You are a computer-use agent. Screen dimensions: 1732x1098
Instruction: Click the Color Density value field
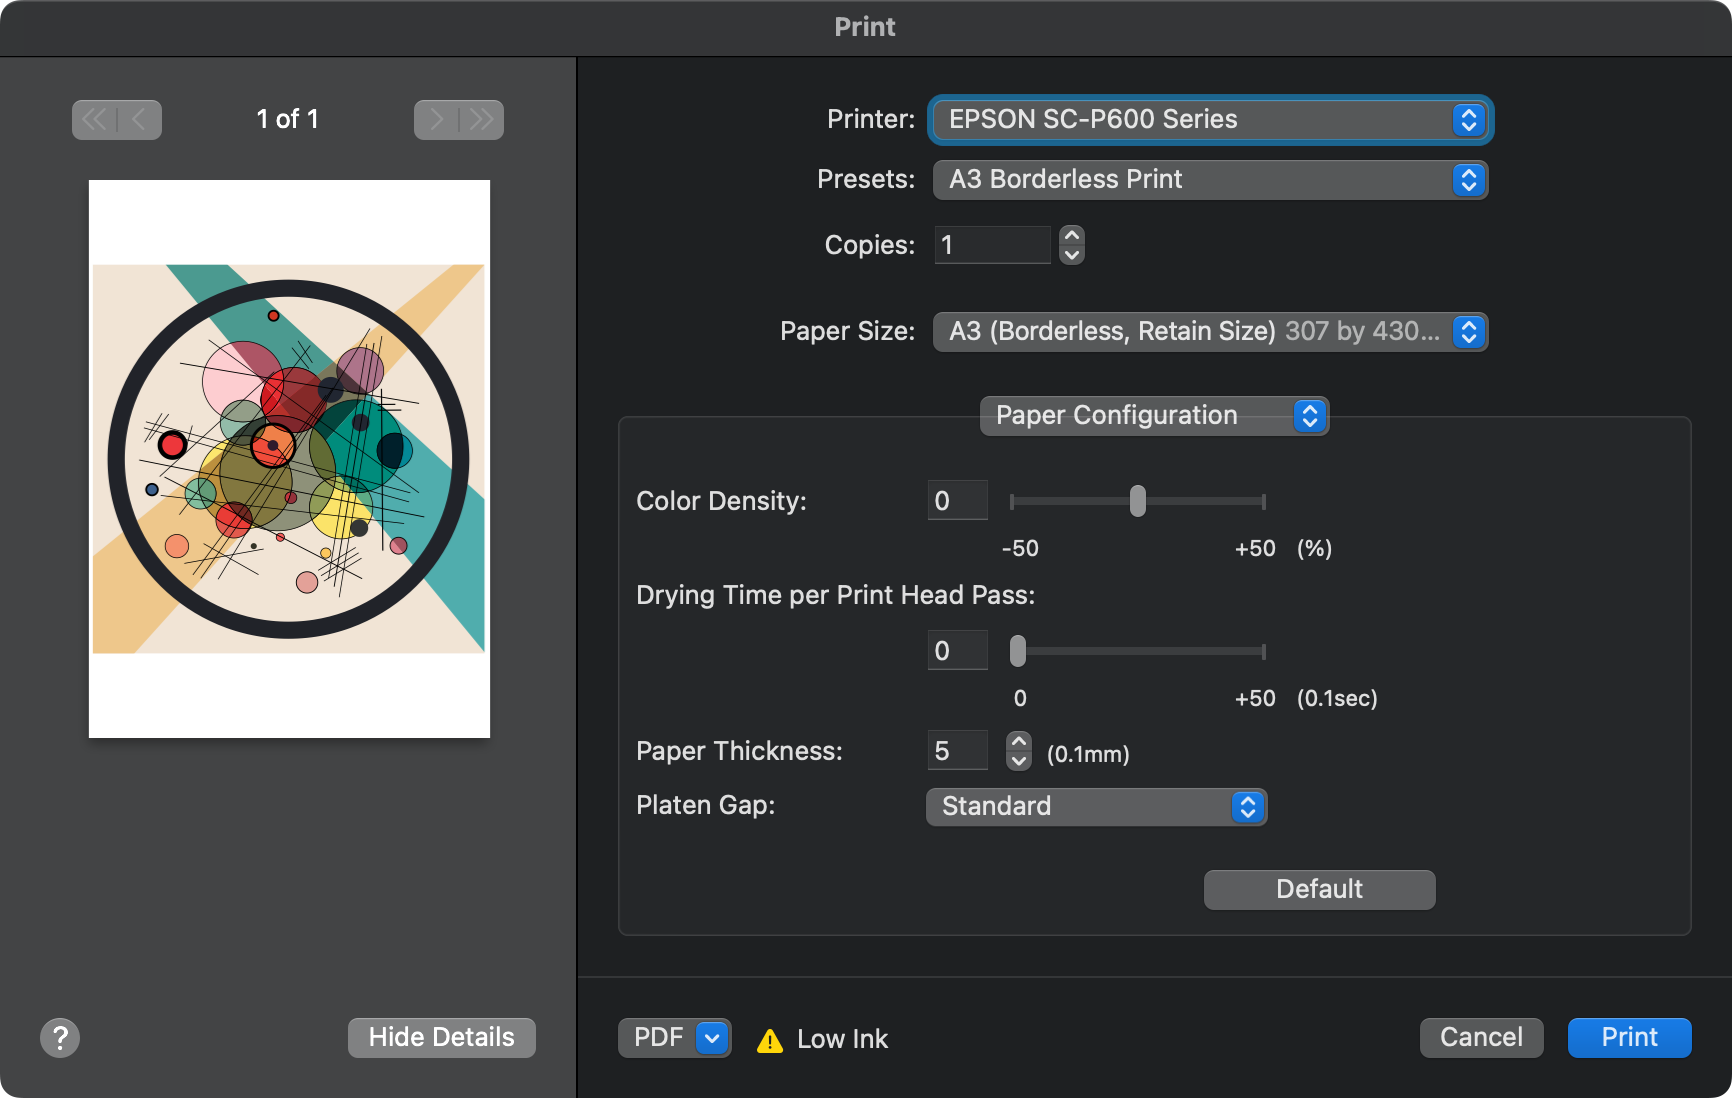[x=957, y=501]
